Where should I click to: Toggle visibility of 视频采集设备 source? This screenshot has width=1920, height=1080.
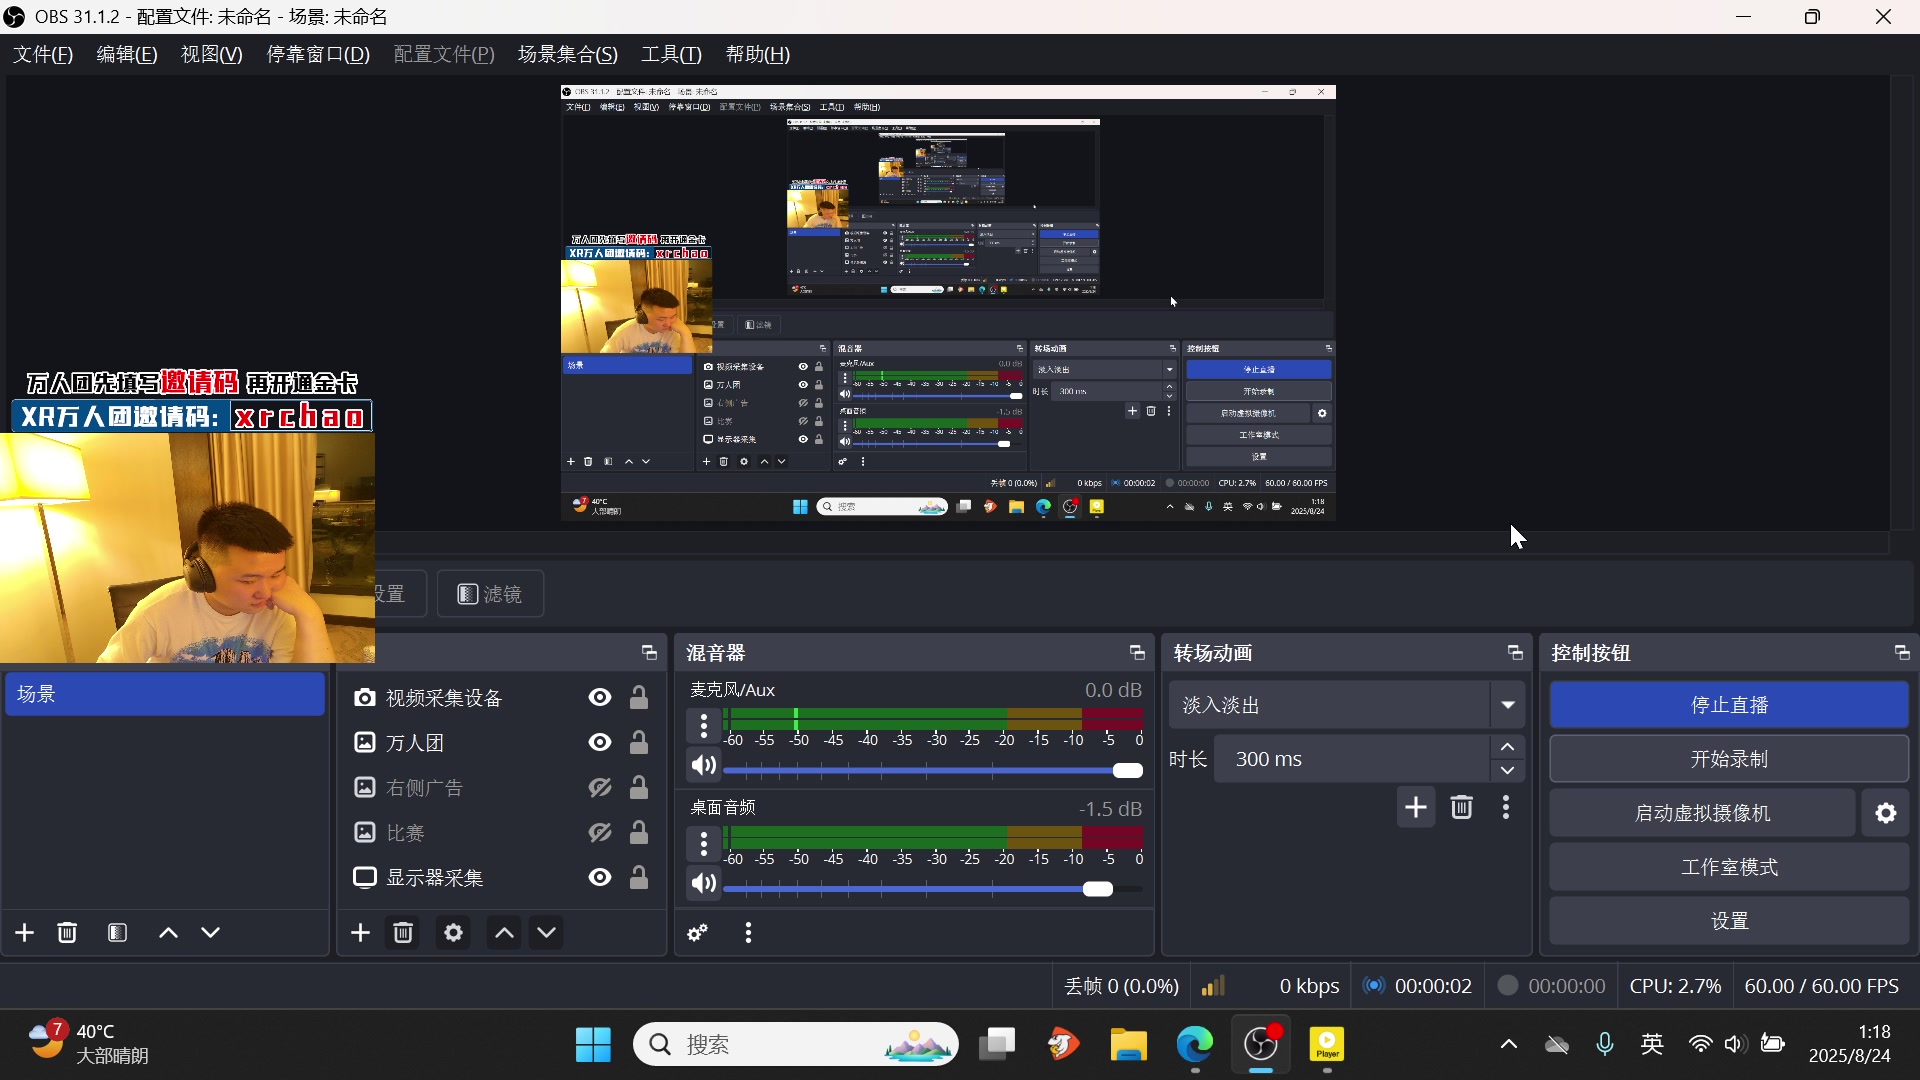pyautogui.click(x=600, y=698)
